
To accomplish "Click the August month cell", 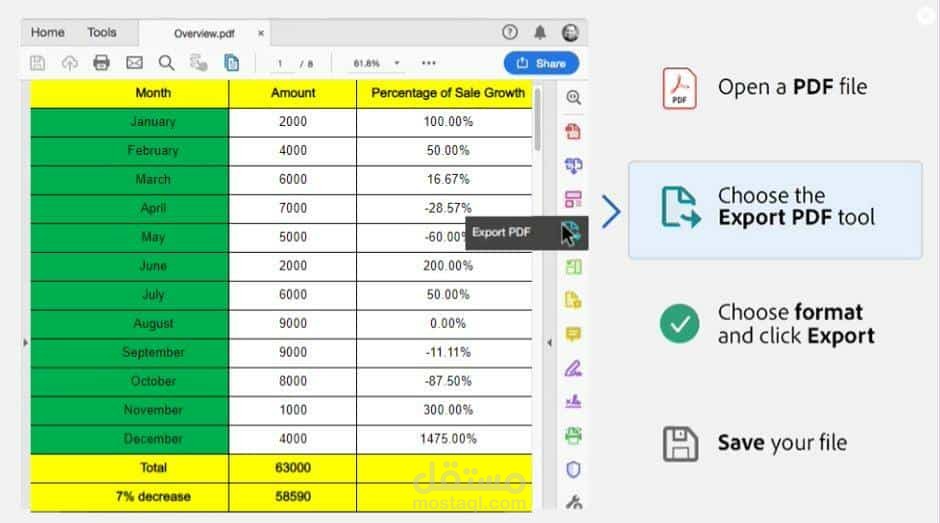I will click(x=129, y=324).
